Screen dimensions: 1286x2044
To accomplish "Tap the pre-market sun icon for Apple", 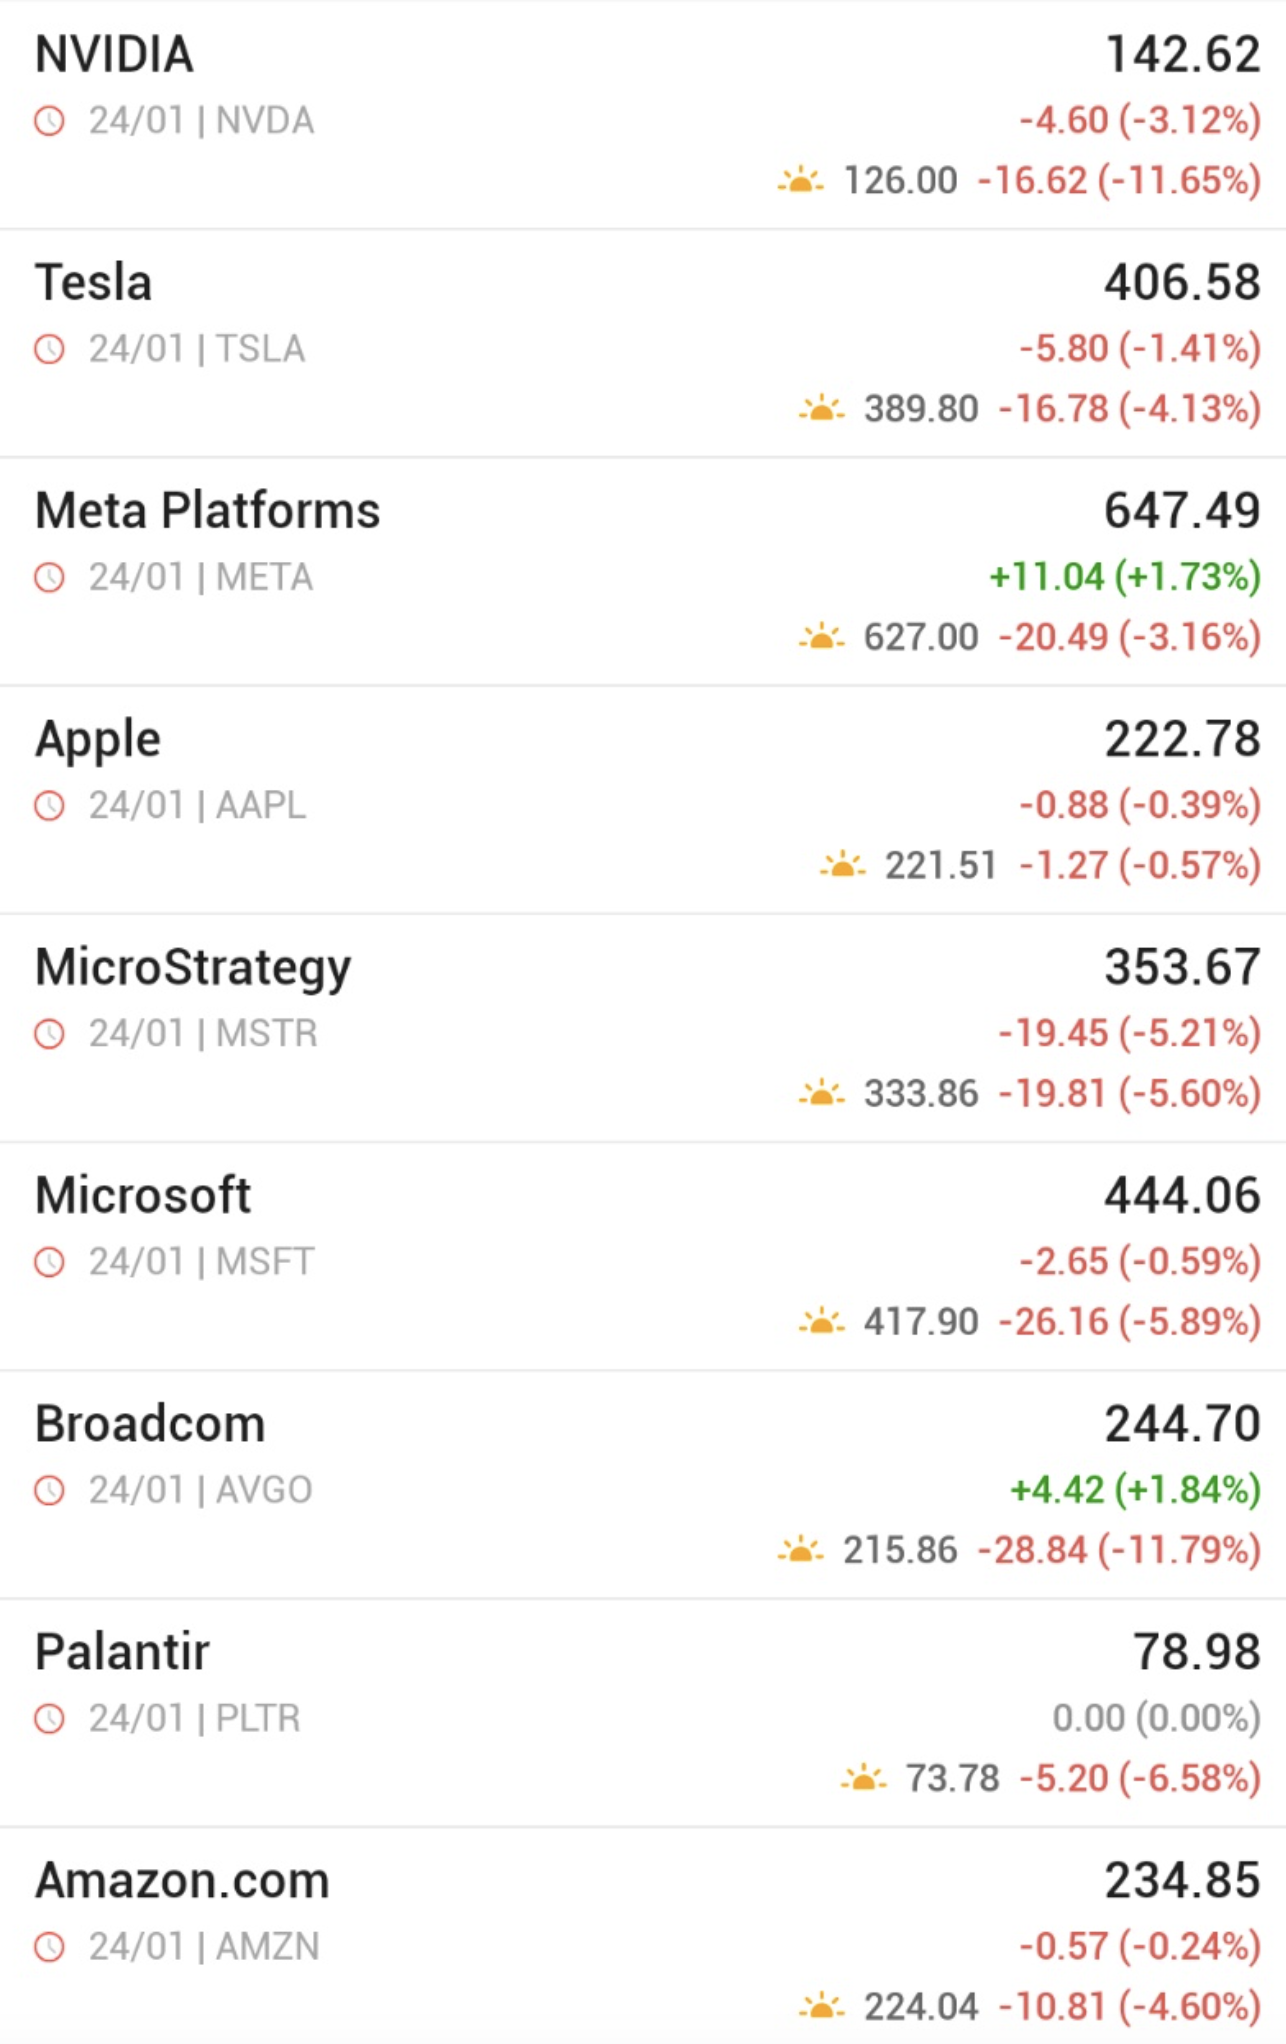I will point(842,864).
